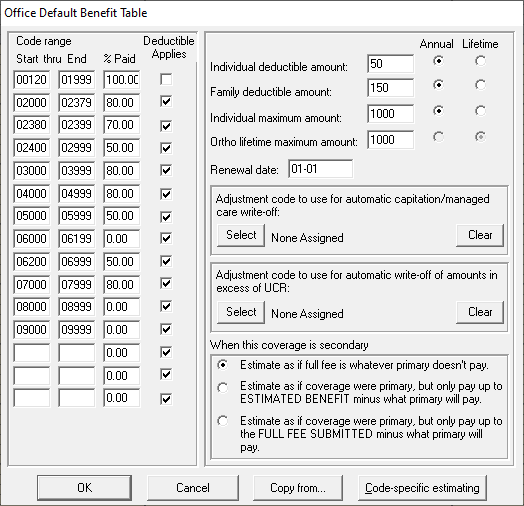Click Select for capitation/managed care write-off code
Image resolution: width=524 pixels, height=506 pixels.
(241, 235)
